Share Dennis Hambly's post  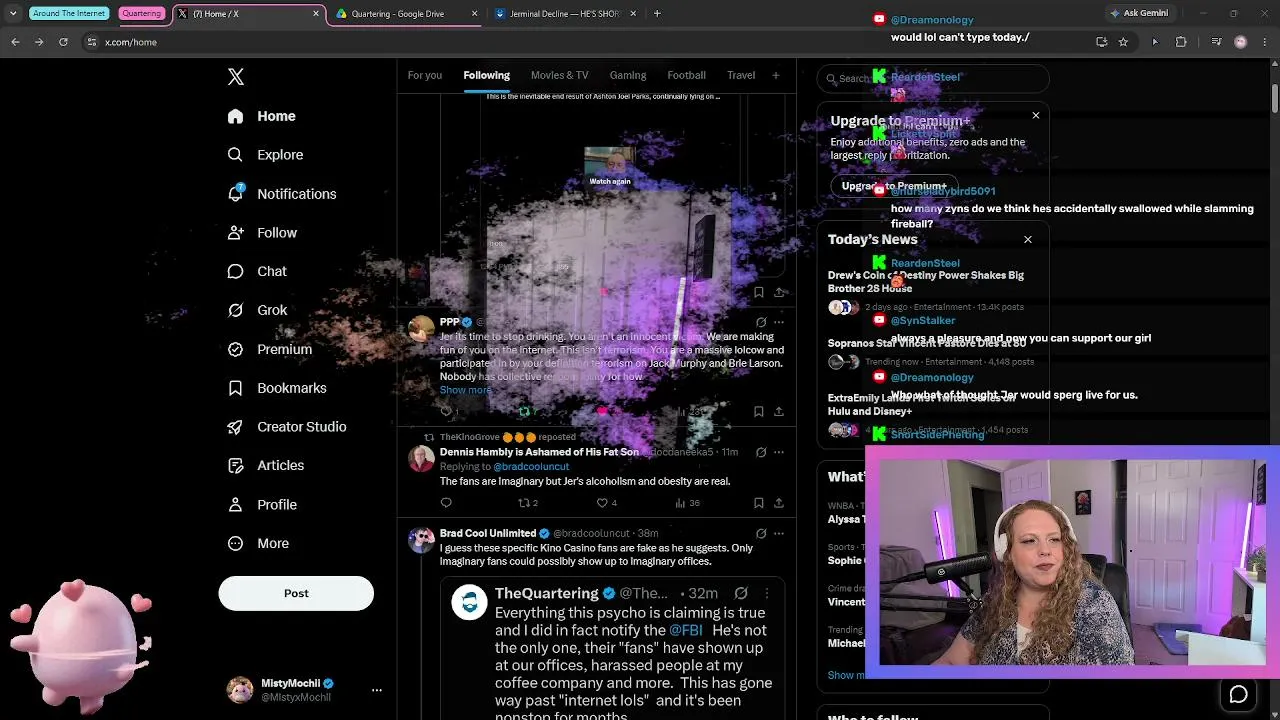pyautogui.click(x=778, y=503)
